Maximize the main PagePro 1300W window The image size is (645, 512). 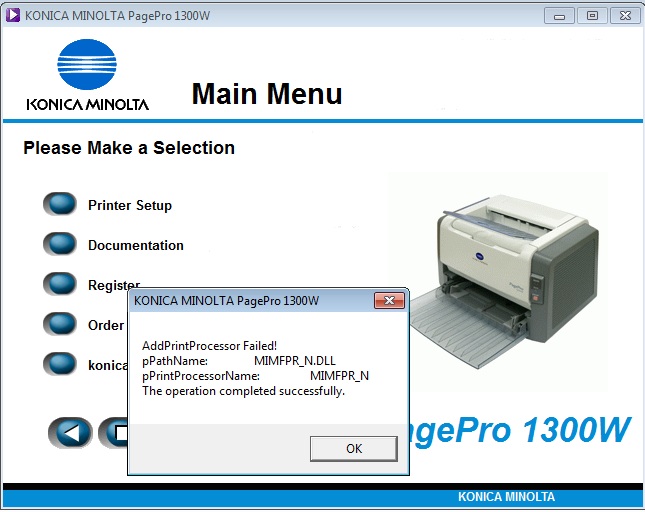pyautogui.click(x=592, y=16)
